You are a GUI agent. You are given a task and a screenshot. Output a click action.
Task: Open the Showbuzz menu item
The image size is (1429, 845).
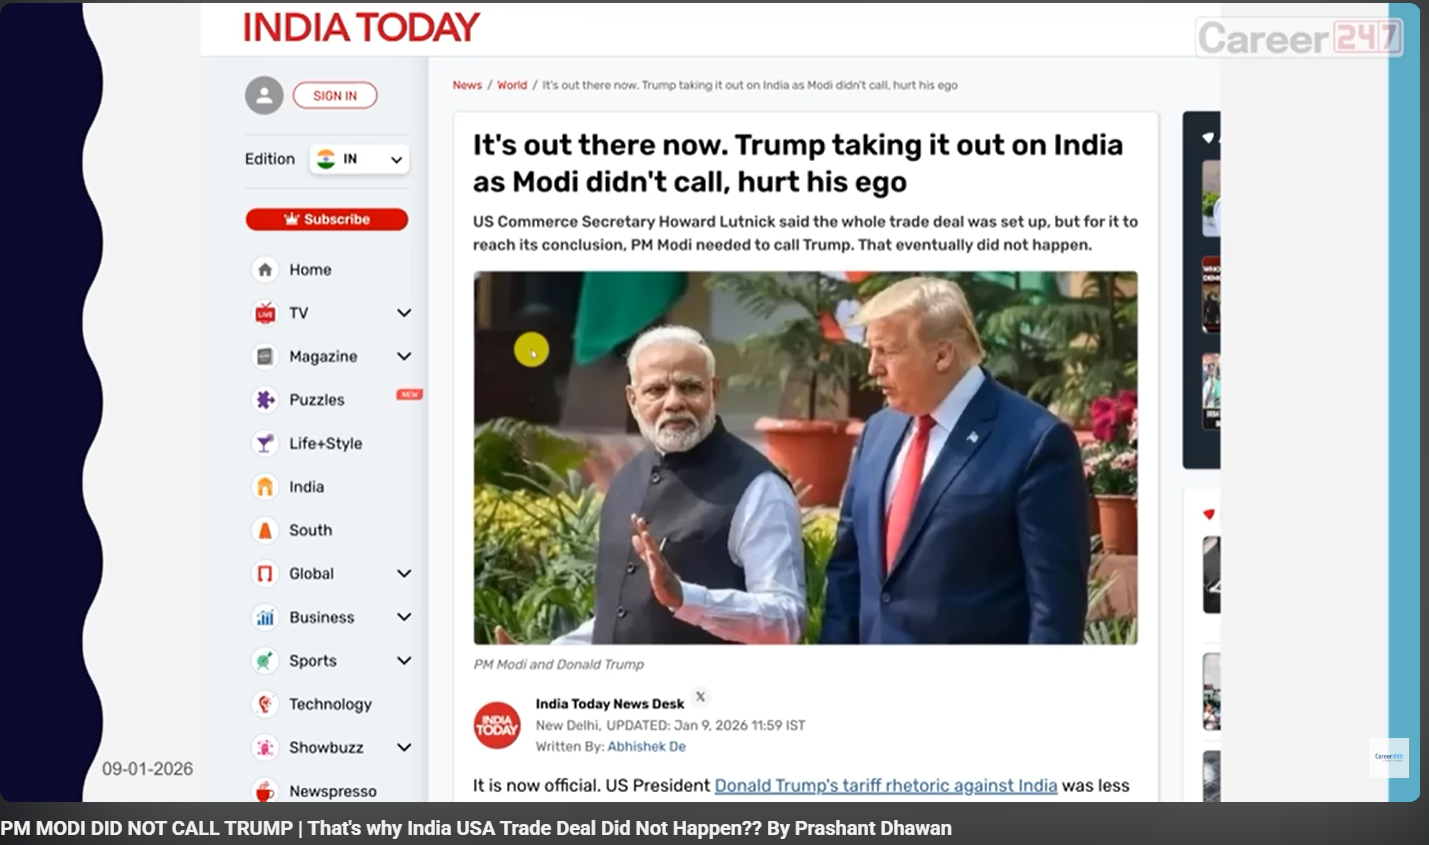coord(326,747)
